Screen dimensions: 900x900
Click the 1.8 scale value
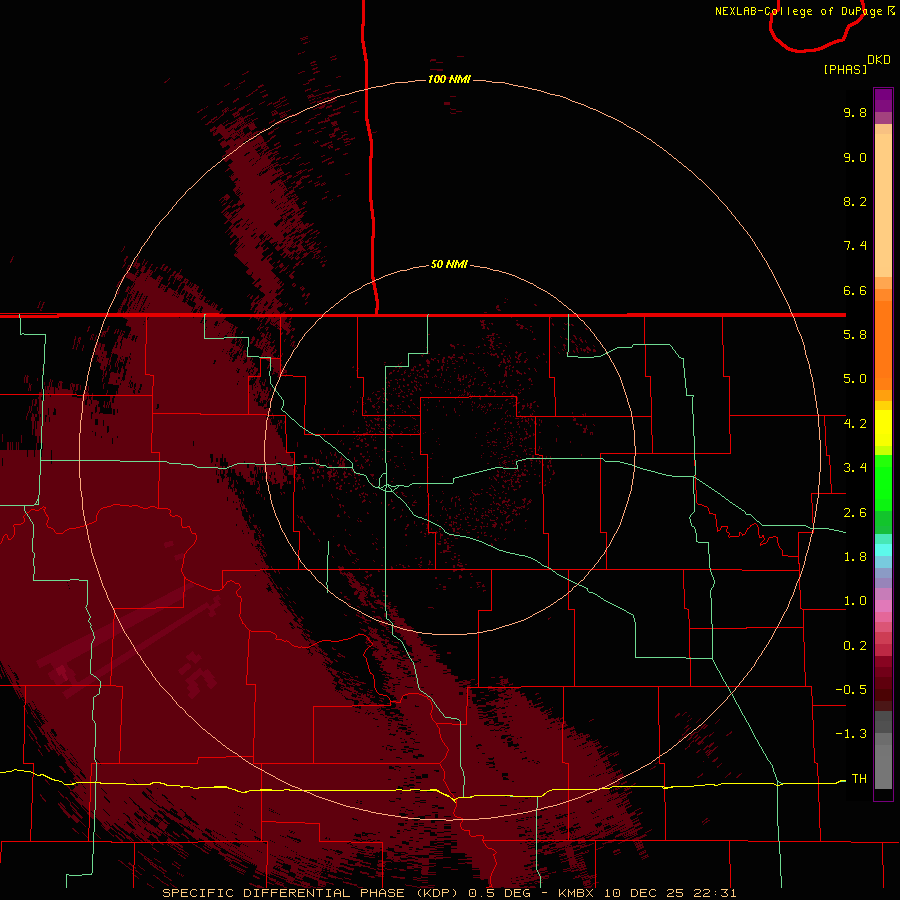tap(855, 557)
